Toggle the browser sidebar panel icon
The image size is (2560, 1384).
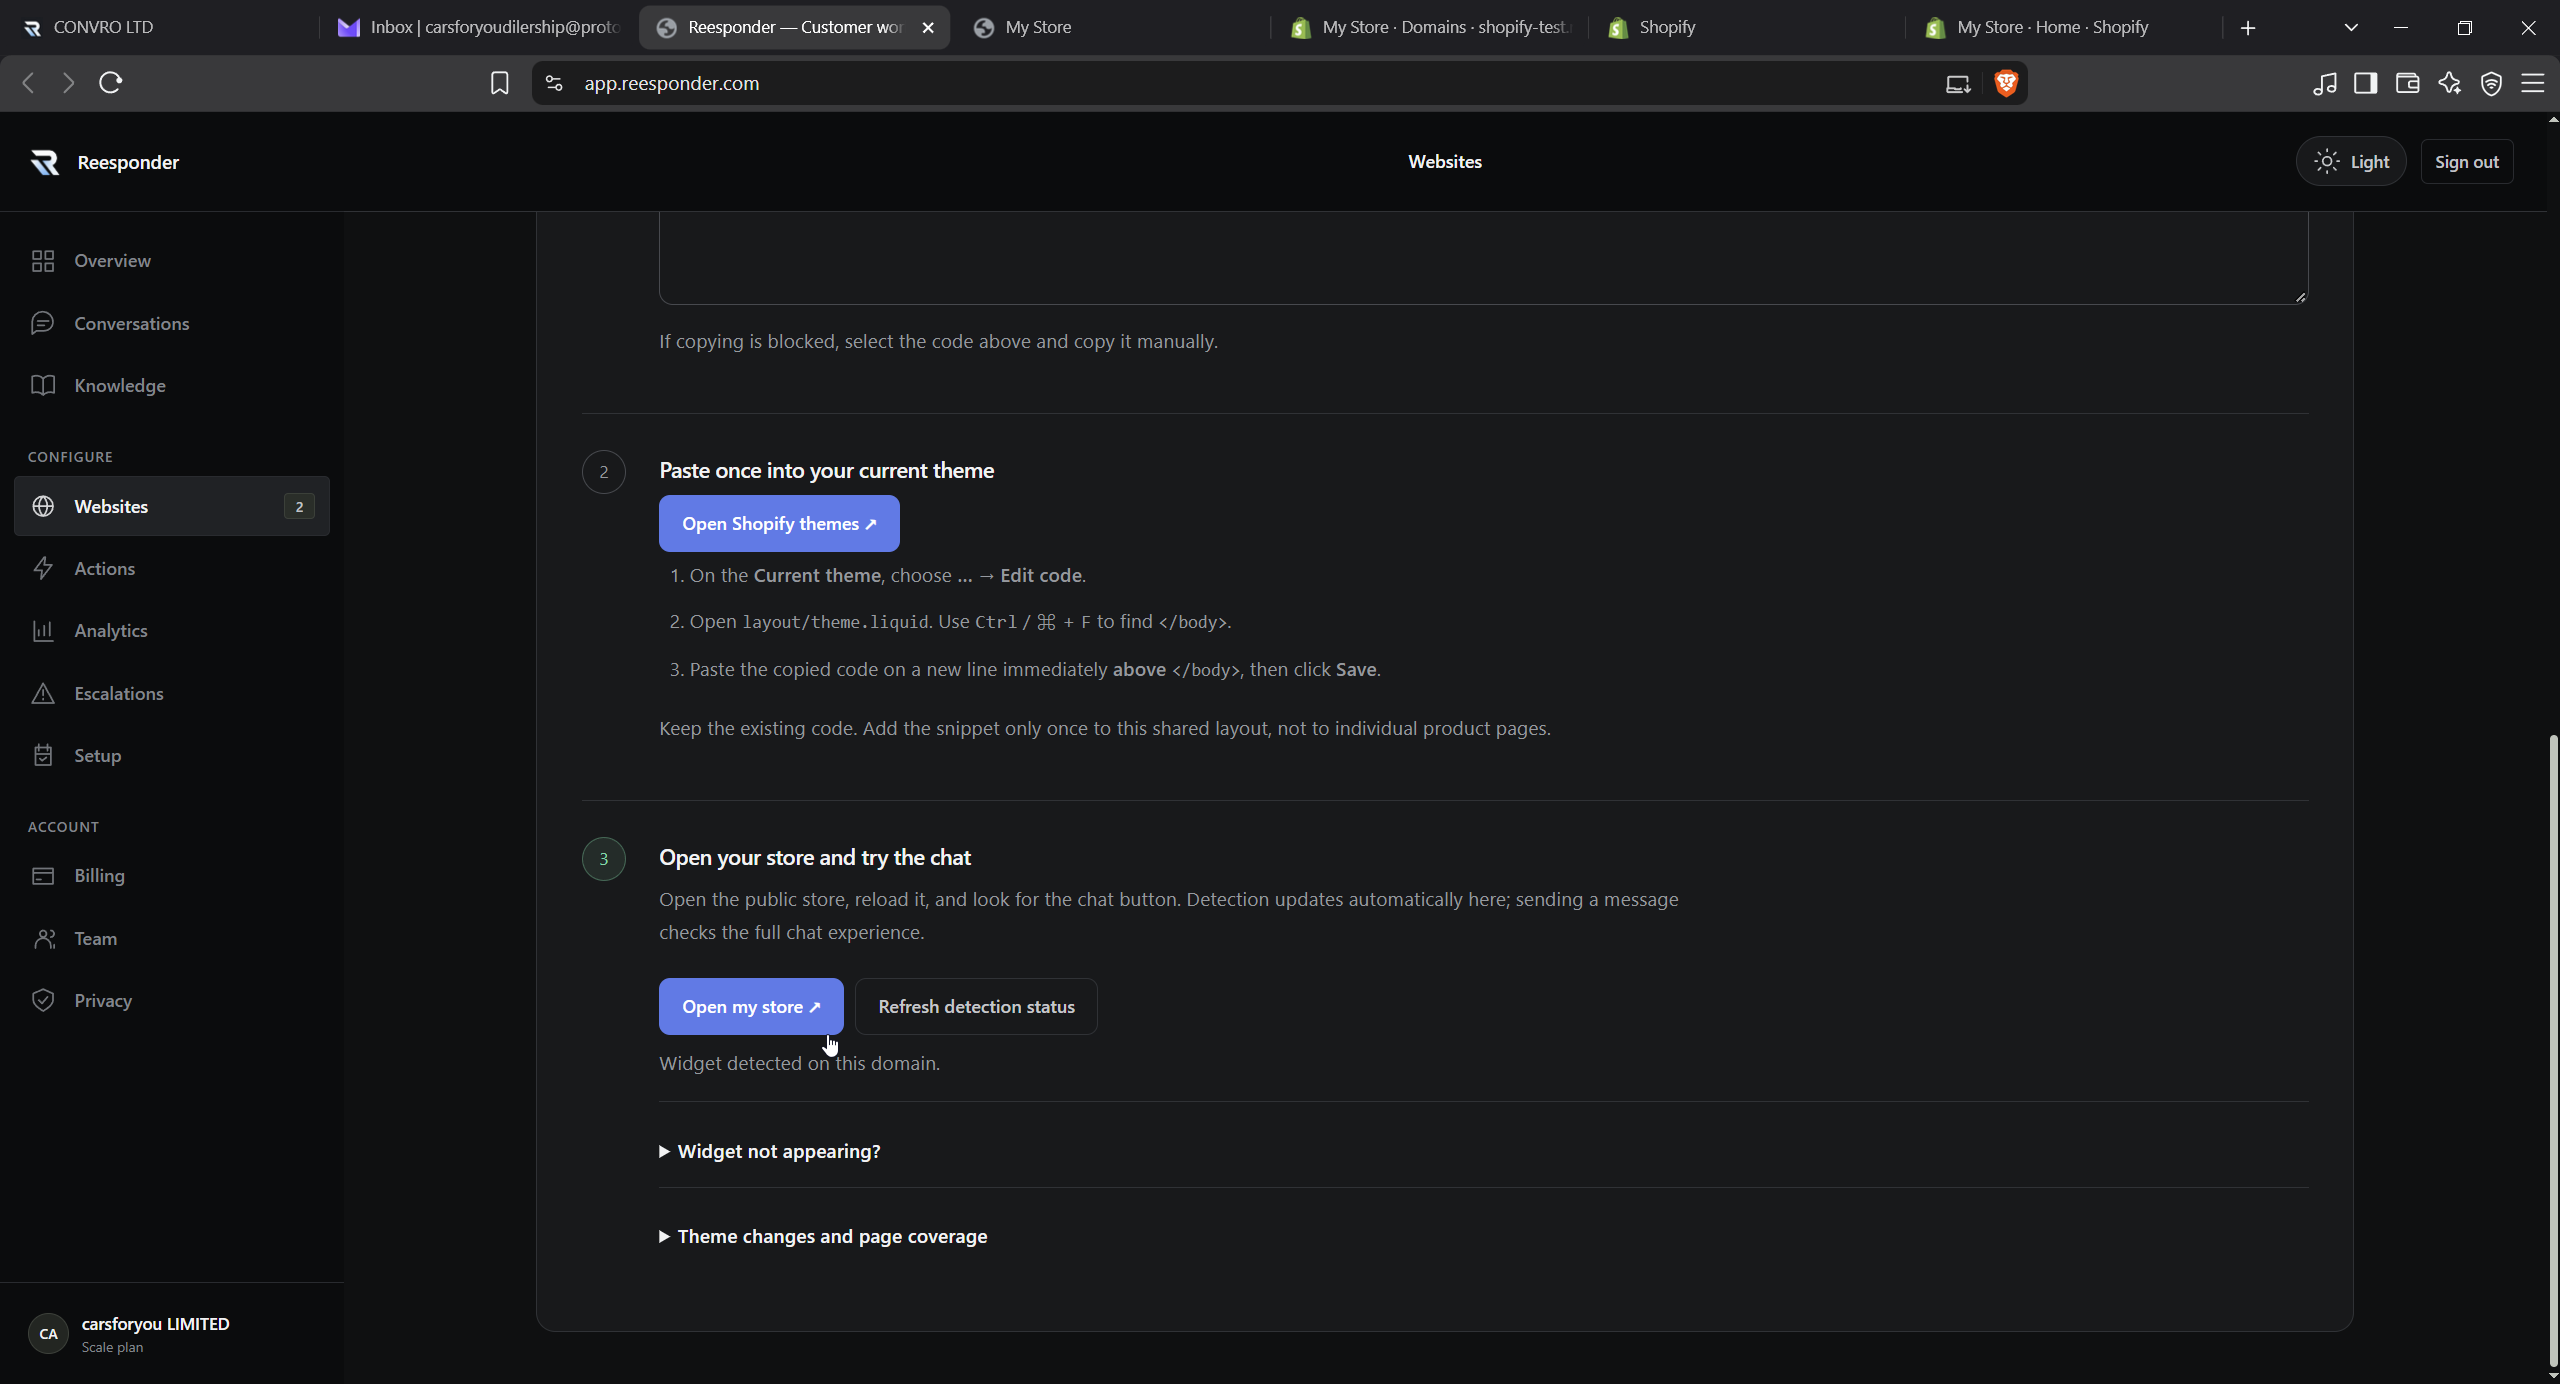2365,83
